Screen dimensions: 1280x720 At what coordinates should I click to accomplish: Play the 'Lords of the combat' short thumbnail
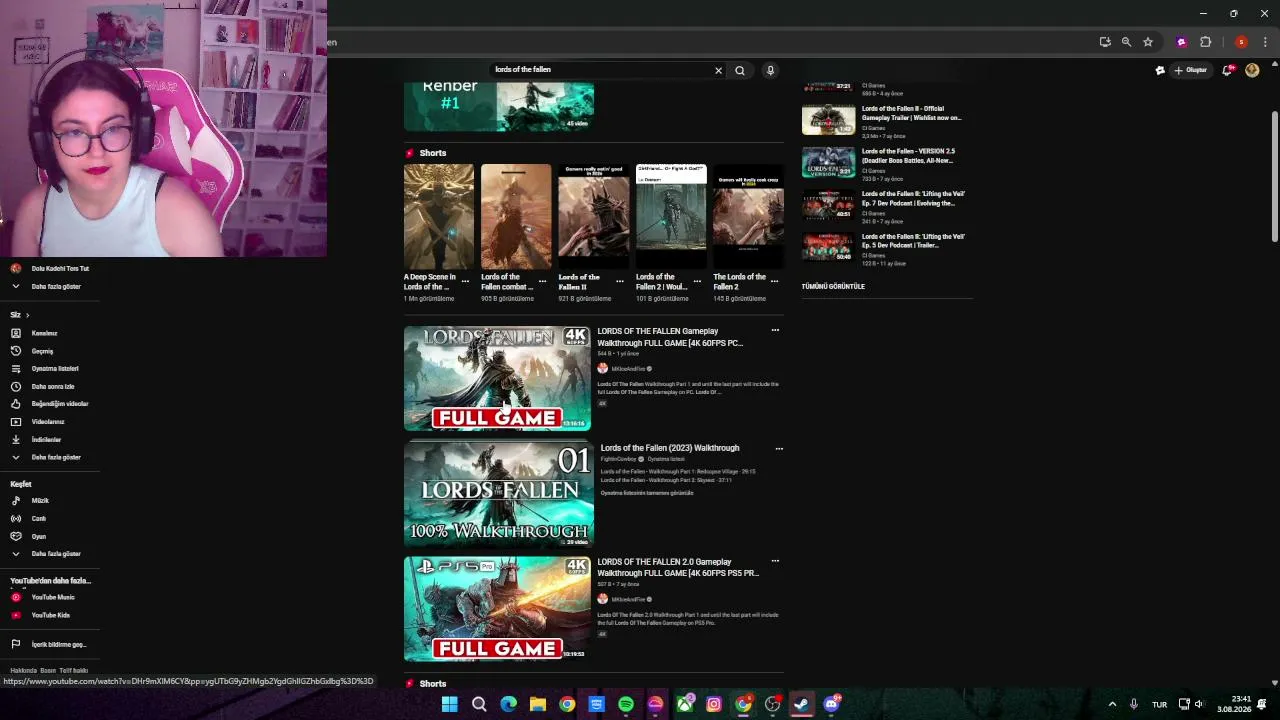[516, 217]
